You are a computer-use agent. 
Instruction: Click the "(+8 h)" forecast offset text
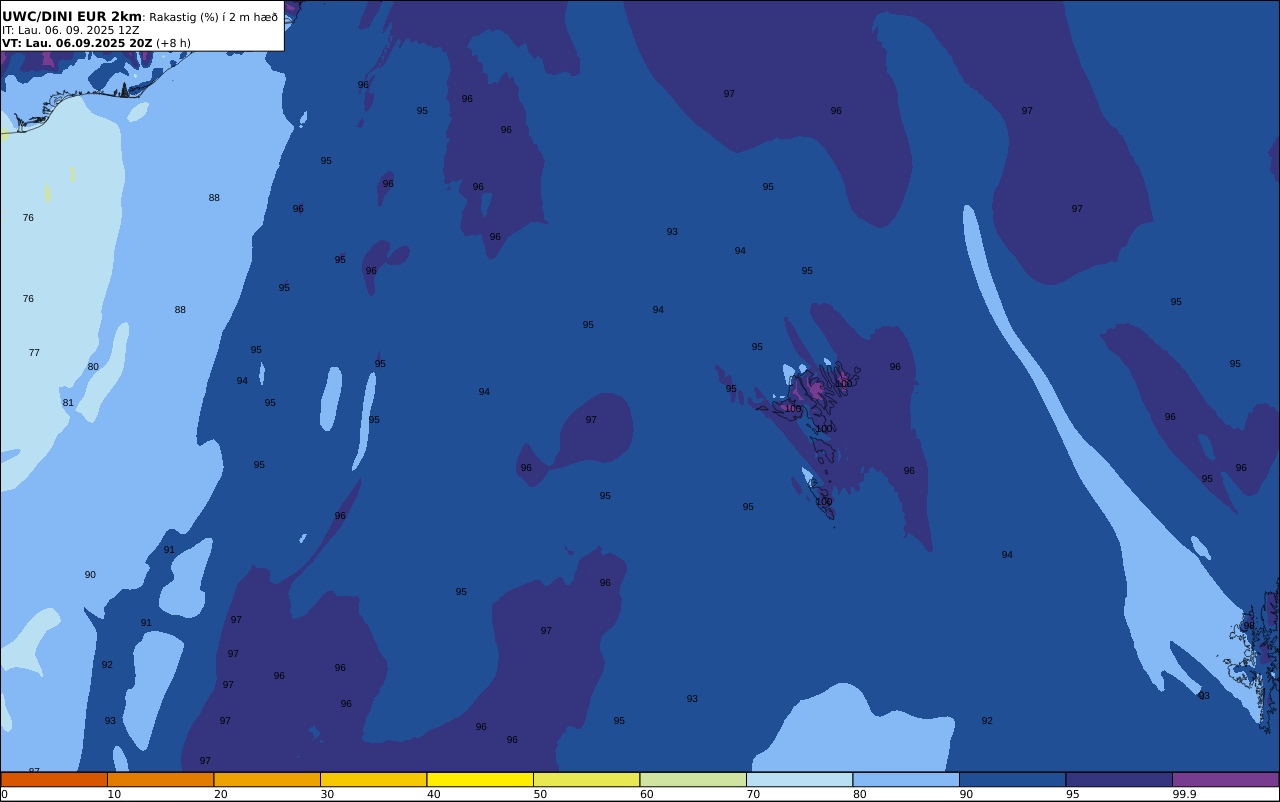pyautogui.click(x=173, y=43)
